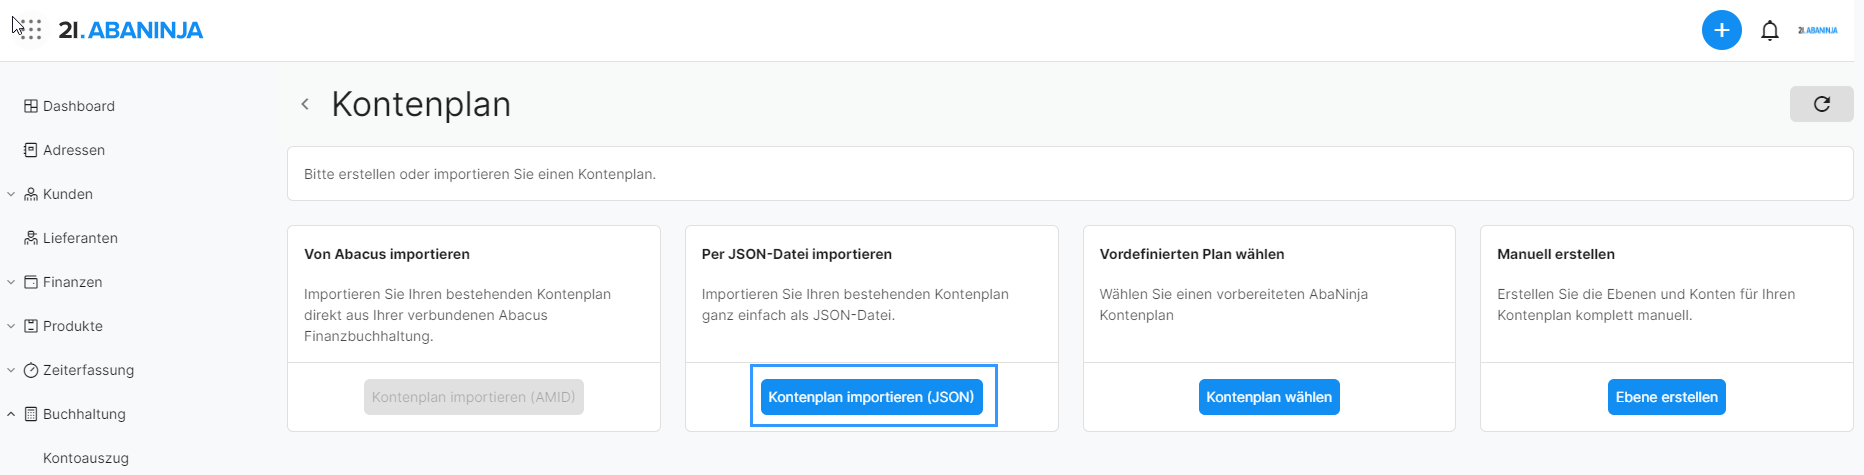Collapse the Buchhaltung menu chevron
Image resolution: width=1864 pixels, height=475 pixels.
click(x=11, y=414)
